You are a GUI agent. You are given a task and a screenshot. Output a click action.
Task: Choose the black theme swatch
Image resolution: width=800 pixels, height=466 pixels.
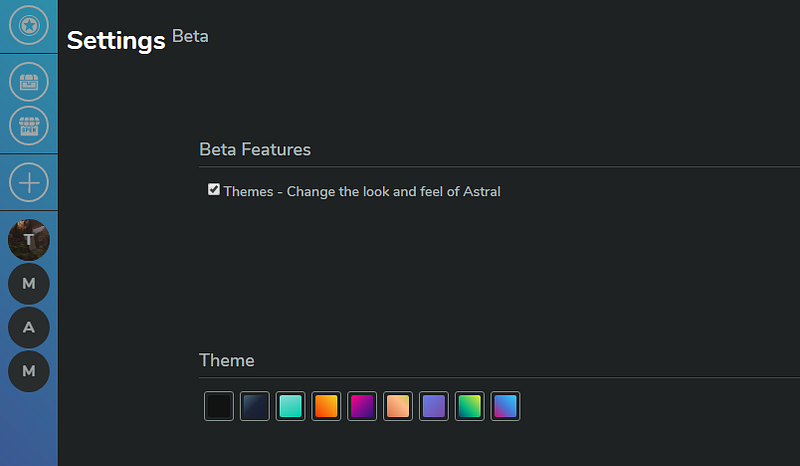point(219,406)
